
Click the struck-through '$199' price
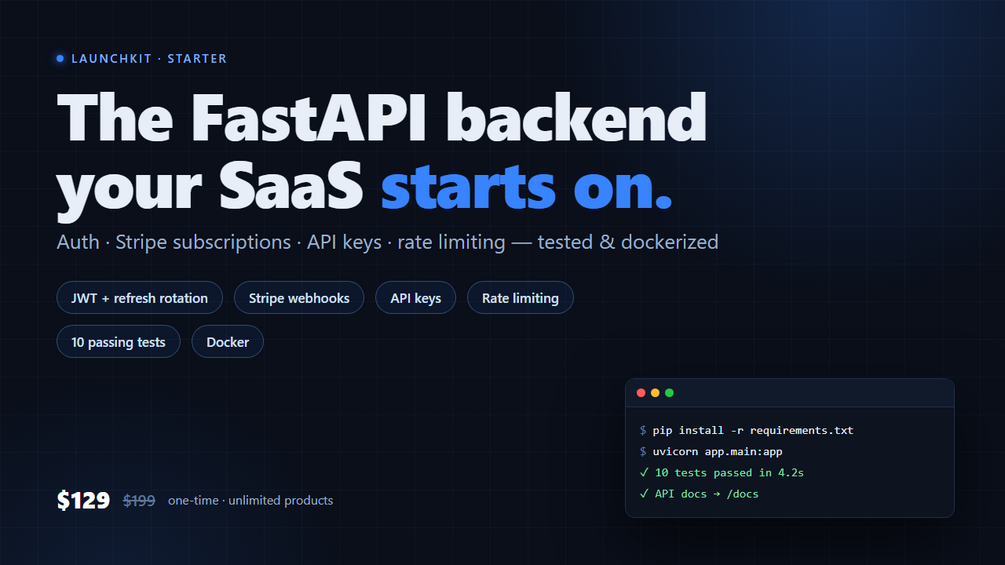coord(139,500)
